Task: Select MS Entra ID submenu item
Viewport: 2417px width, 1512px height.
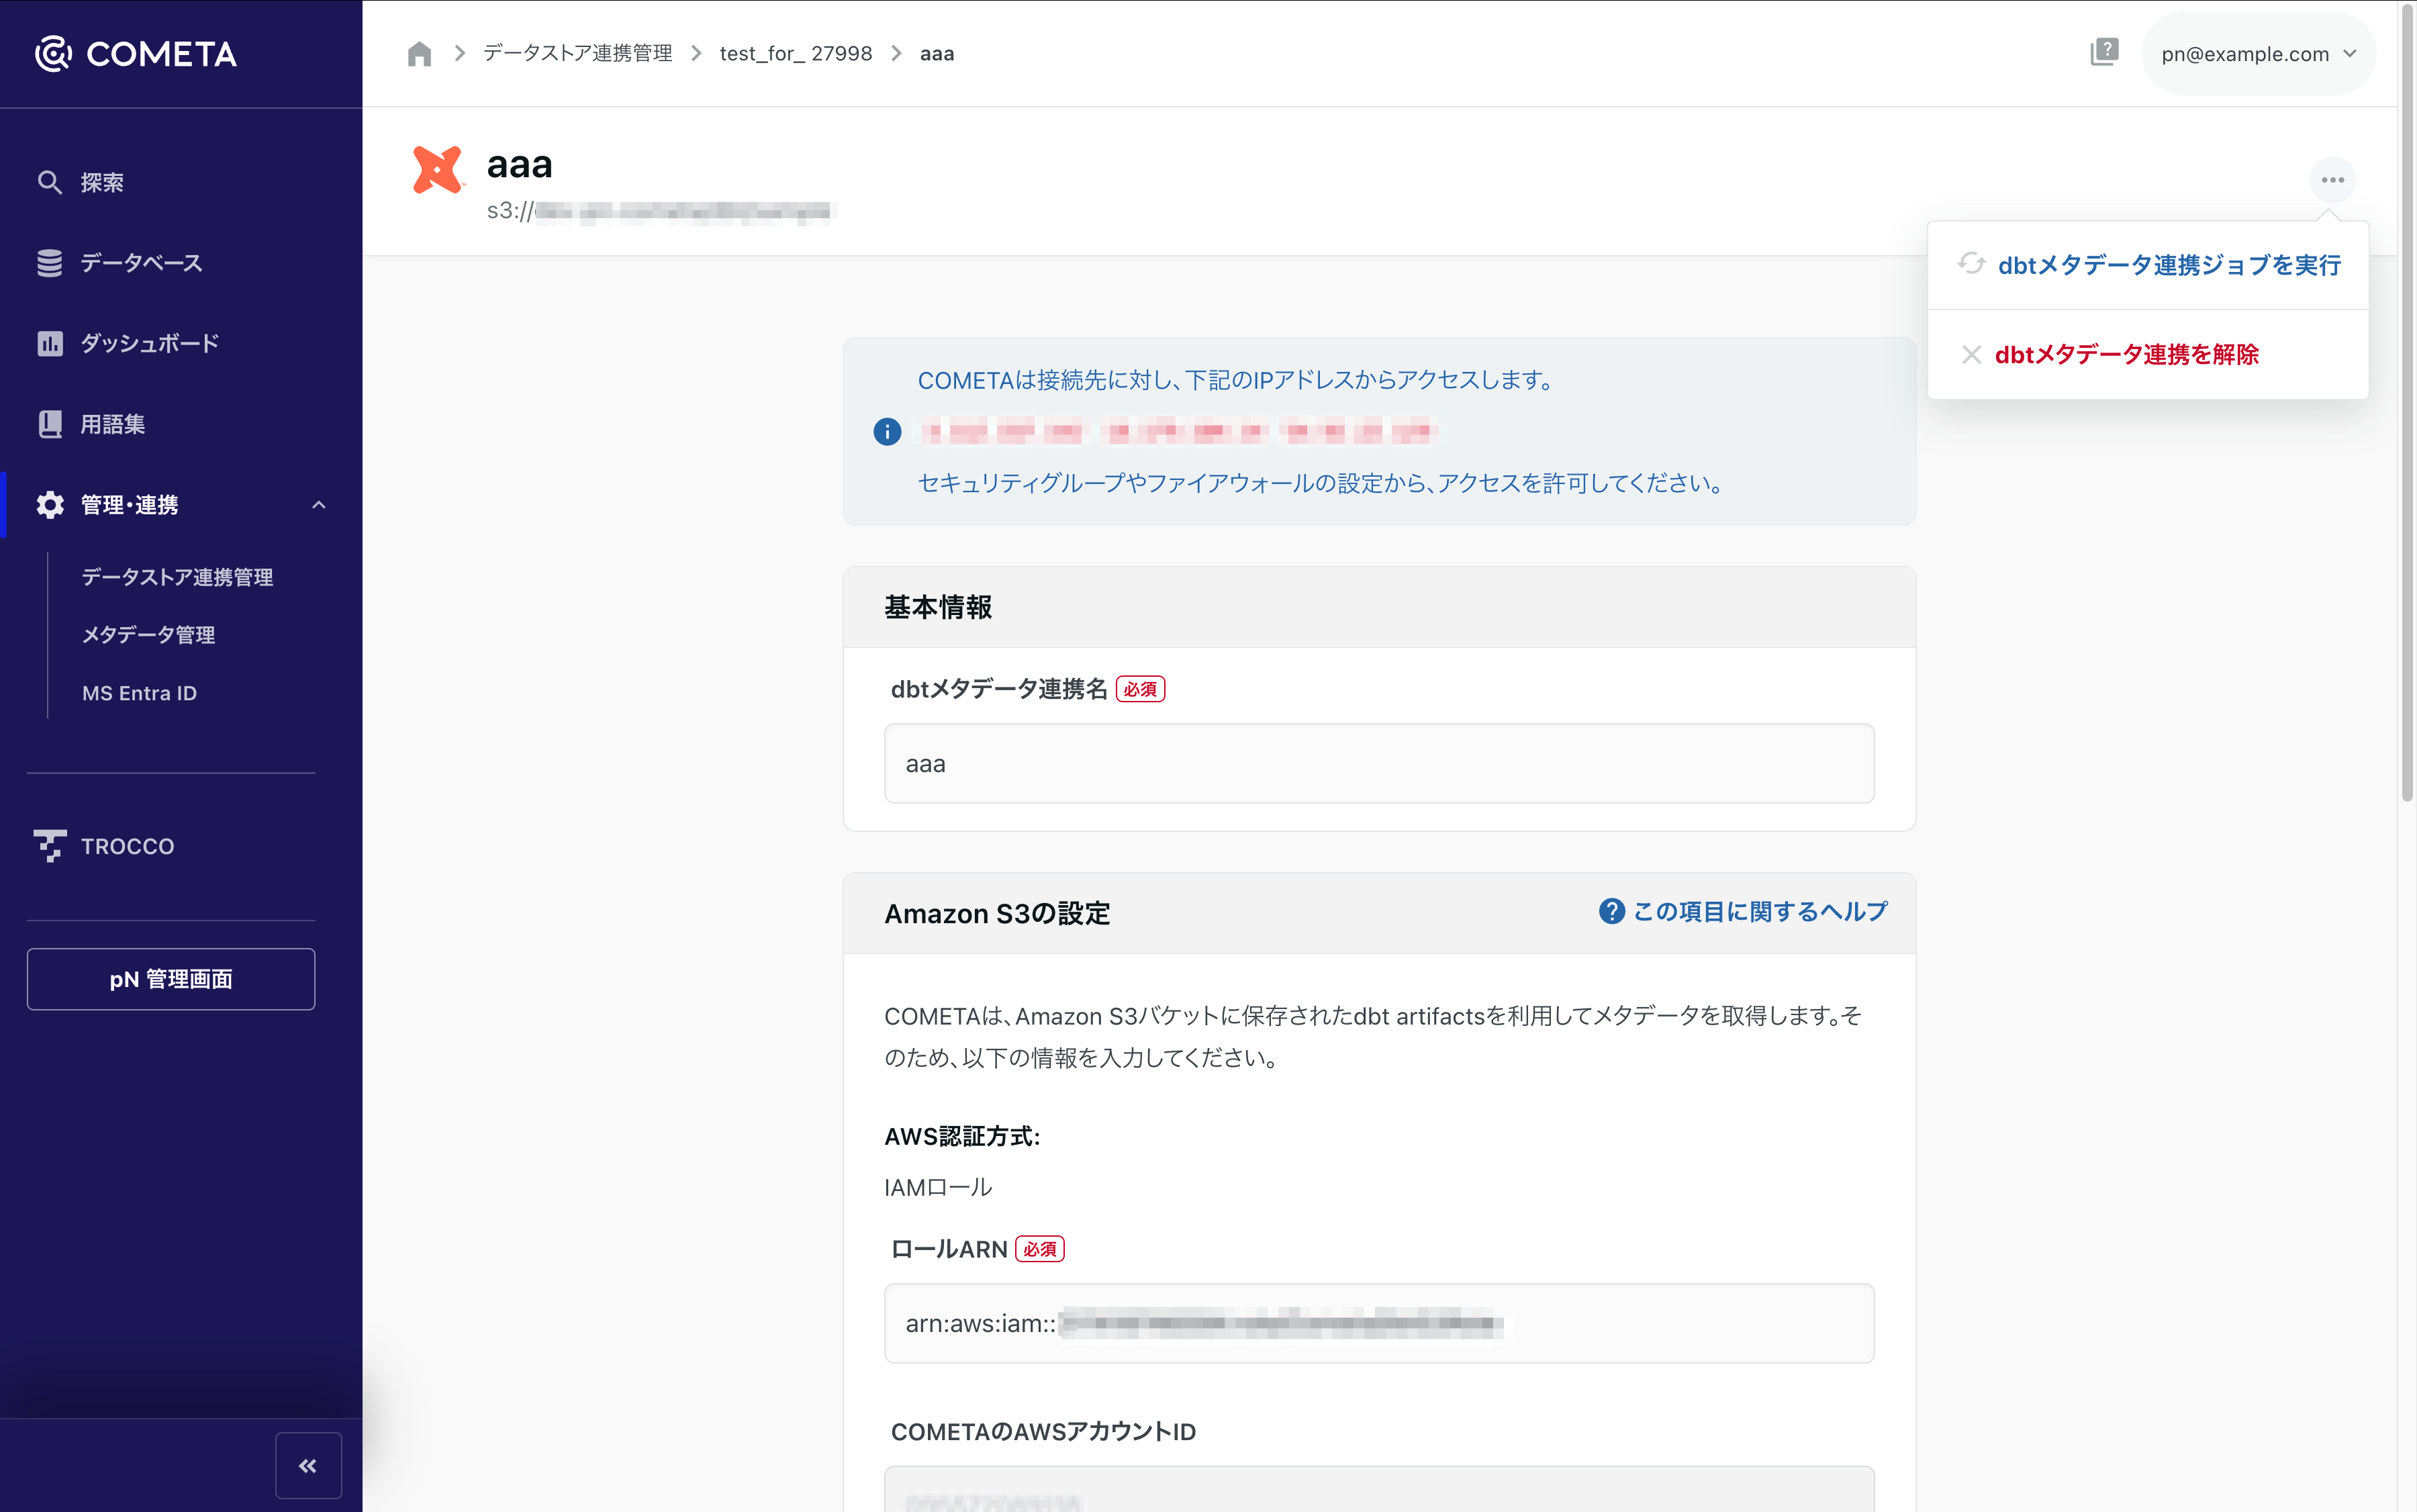Action: tap(139, 693)
